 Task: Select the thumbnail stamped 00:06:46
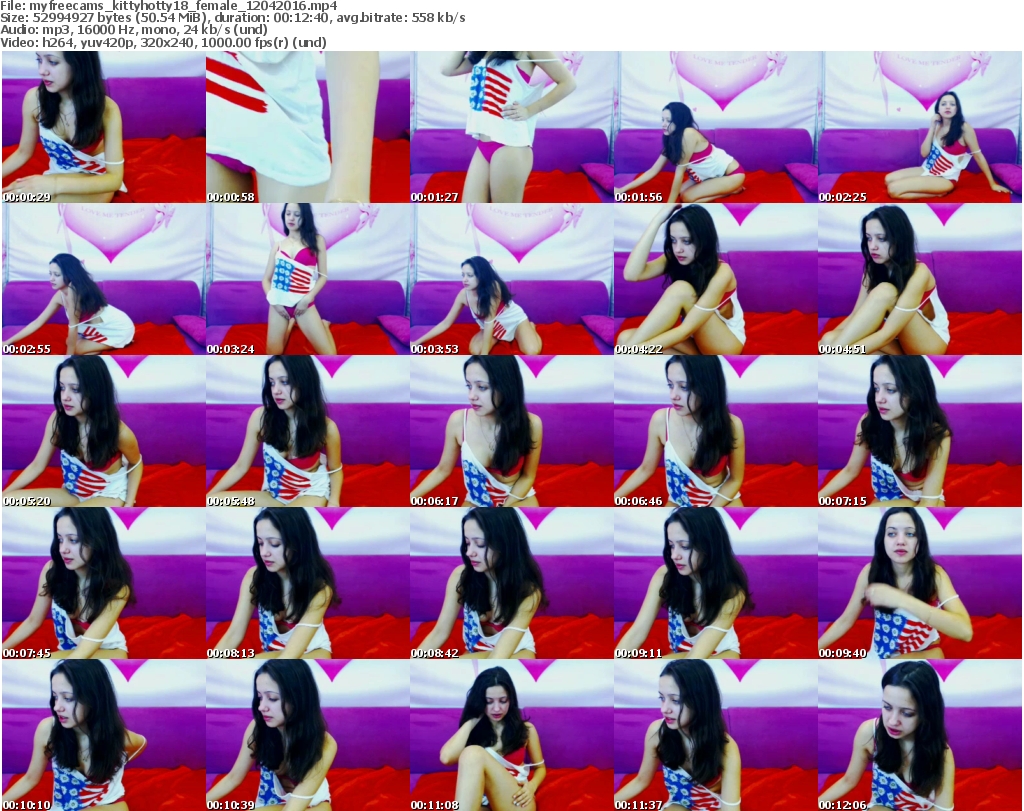click(x=716, y=431)
